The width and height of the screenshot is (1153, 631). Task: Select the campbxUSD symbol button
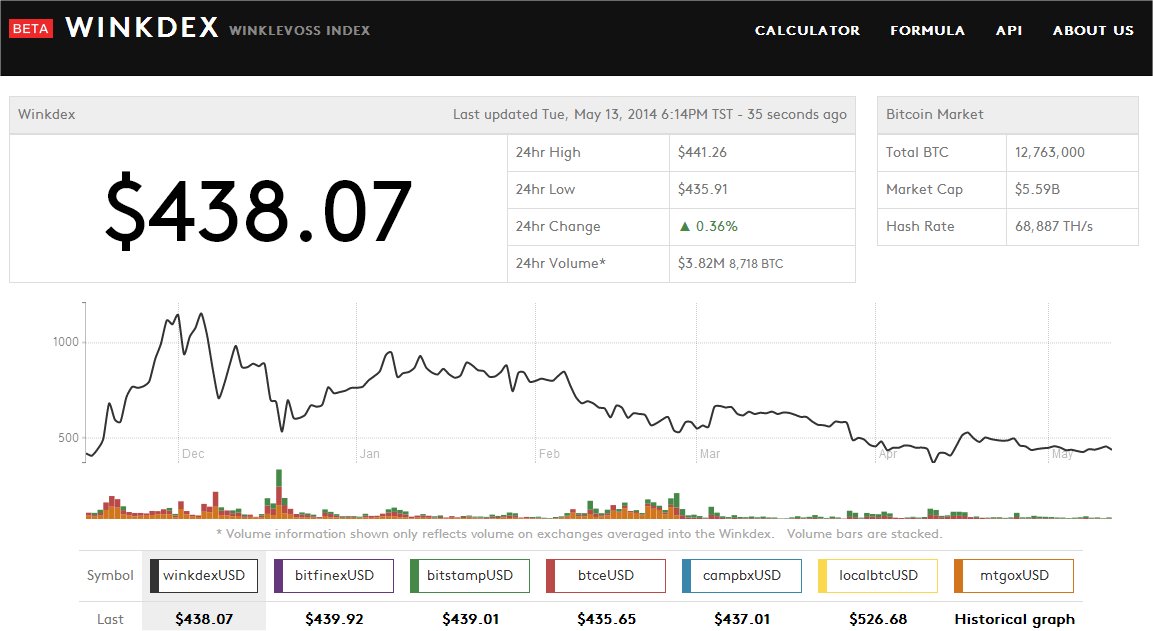(x=742, y=575)
